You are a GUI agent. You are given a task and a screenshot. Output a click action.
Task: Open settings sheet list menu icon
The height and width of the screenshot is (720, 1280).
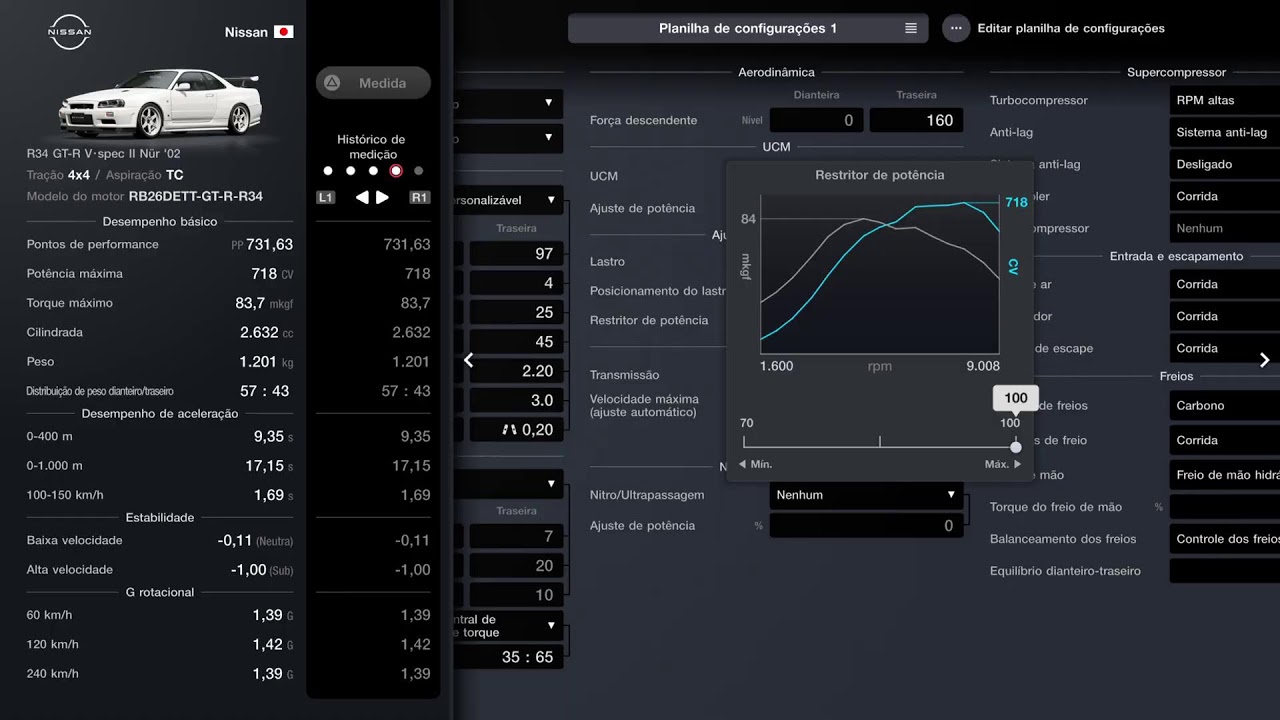[x=911, y=28]
